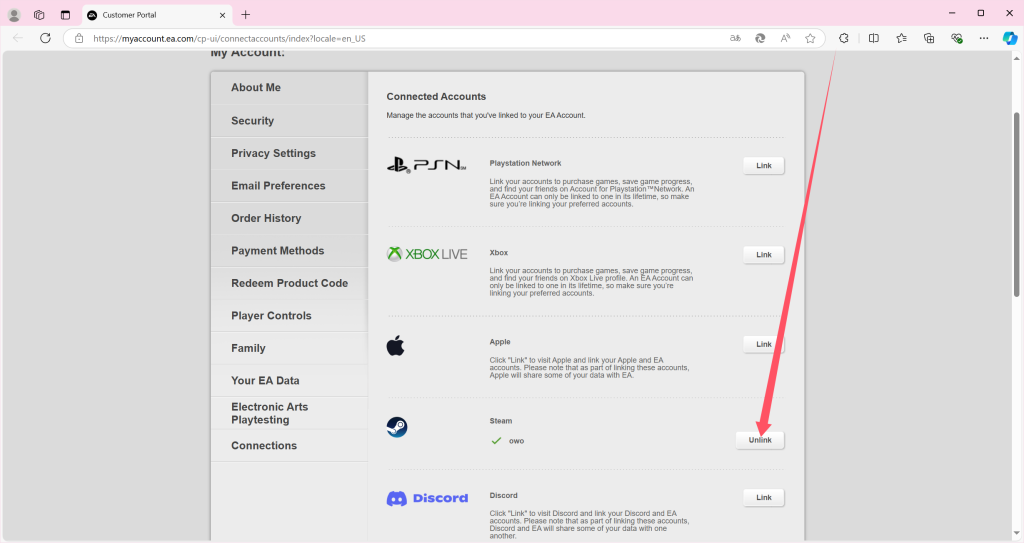Open the Favorites list icon
1024x543 pixels.
pos(902,39)
